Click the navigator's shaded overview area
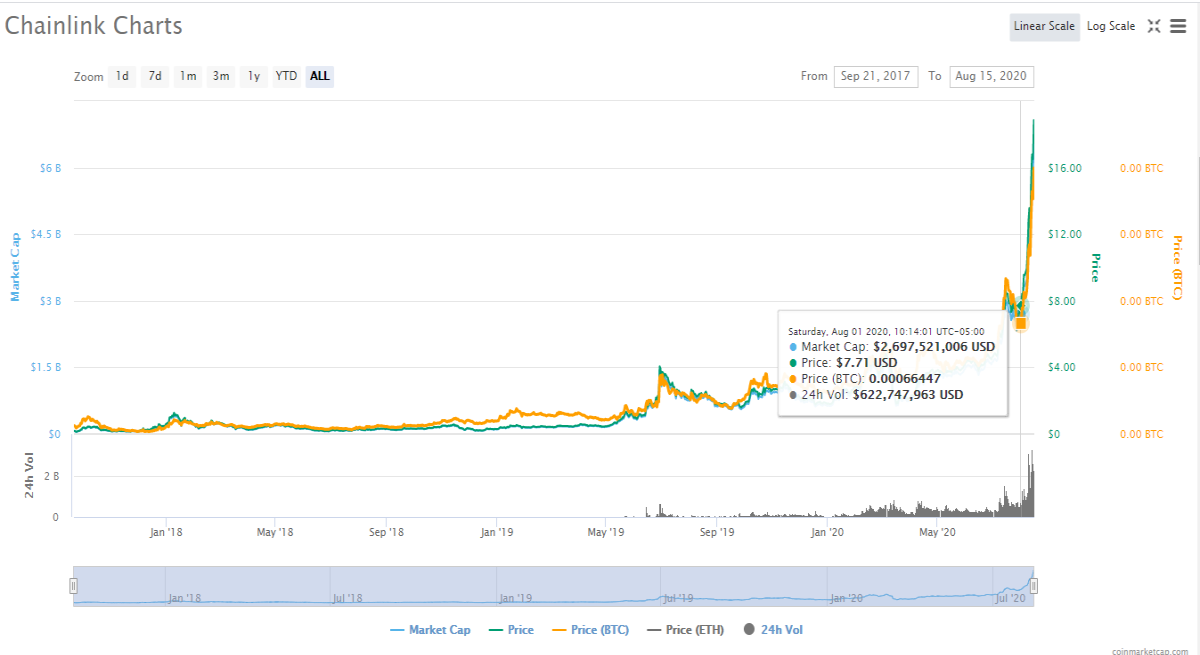Viewport: 1200px width, 655px height. click(x=553, y=586)
